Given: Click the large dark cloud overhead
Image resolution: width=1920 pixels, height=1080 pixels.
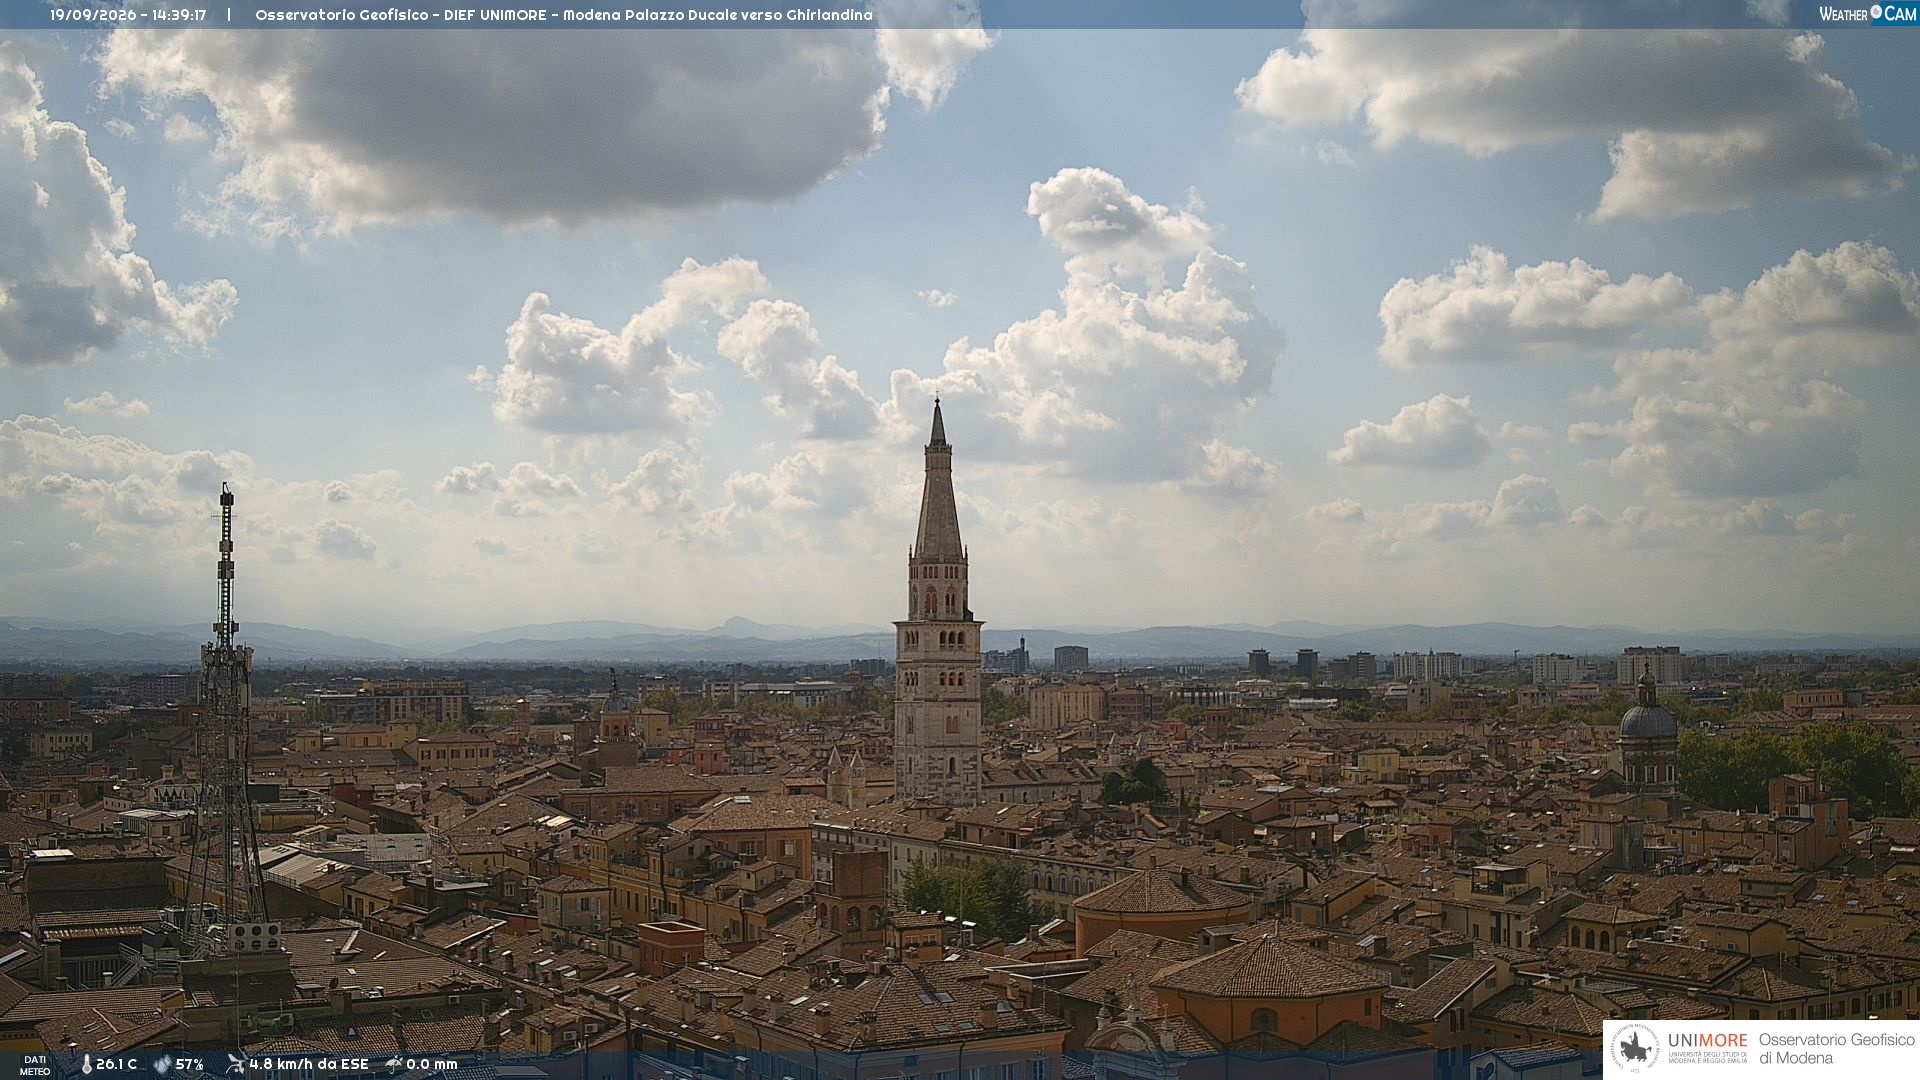Looking at the screenshot, I should tap(560, 120).
